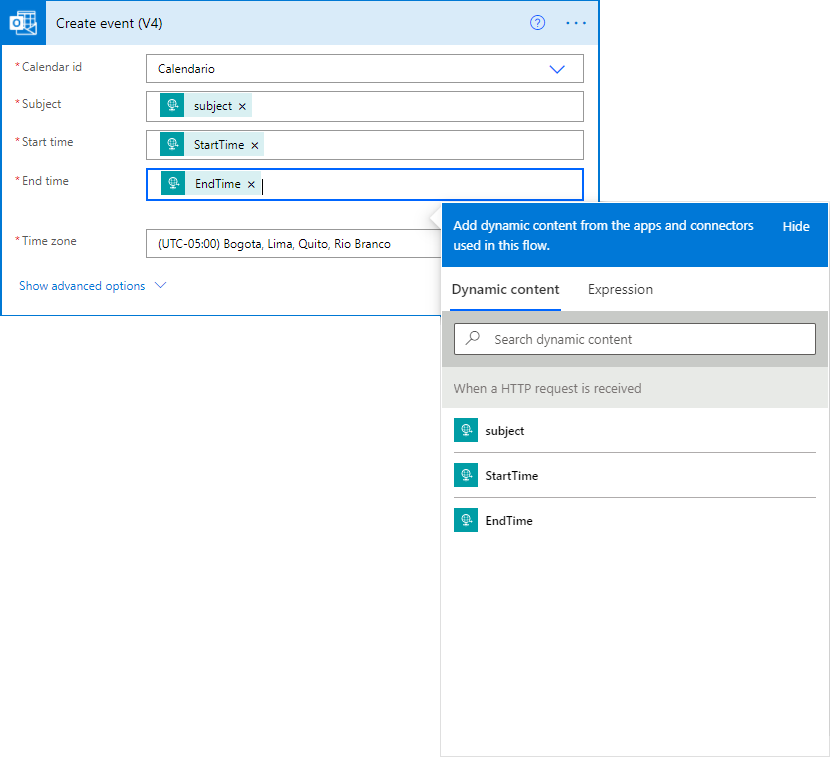The image size is (830, 757).
Task: Expand the Calendar id dropdown arrow
Action: point(557,69)
